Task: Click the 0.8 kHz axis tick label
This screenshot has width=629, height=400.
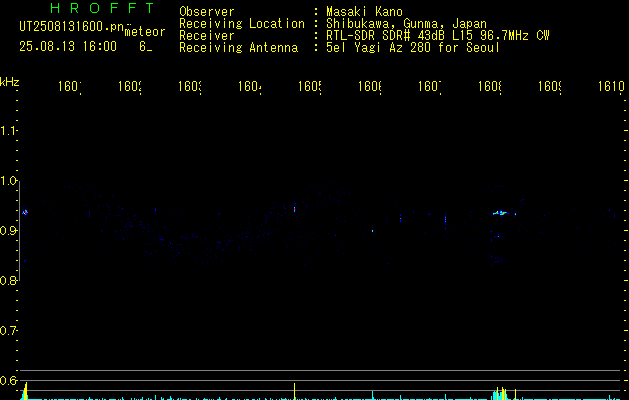Action: click(8, 281)
